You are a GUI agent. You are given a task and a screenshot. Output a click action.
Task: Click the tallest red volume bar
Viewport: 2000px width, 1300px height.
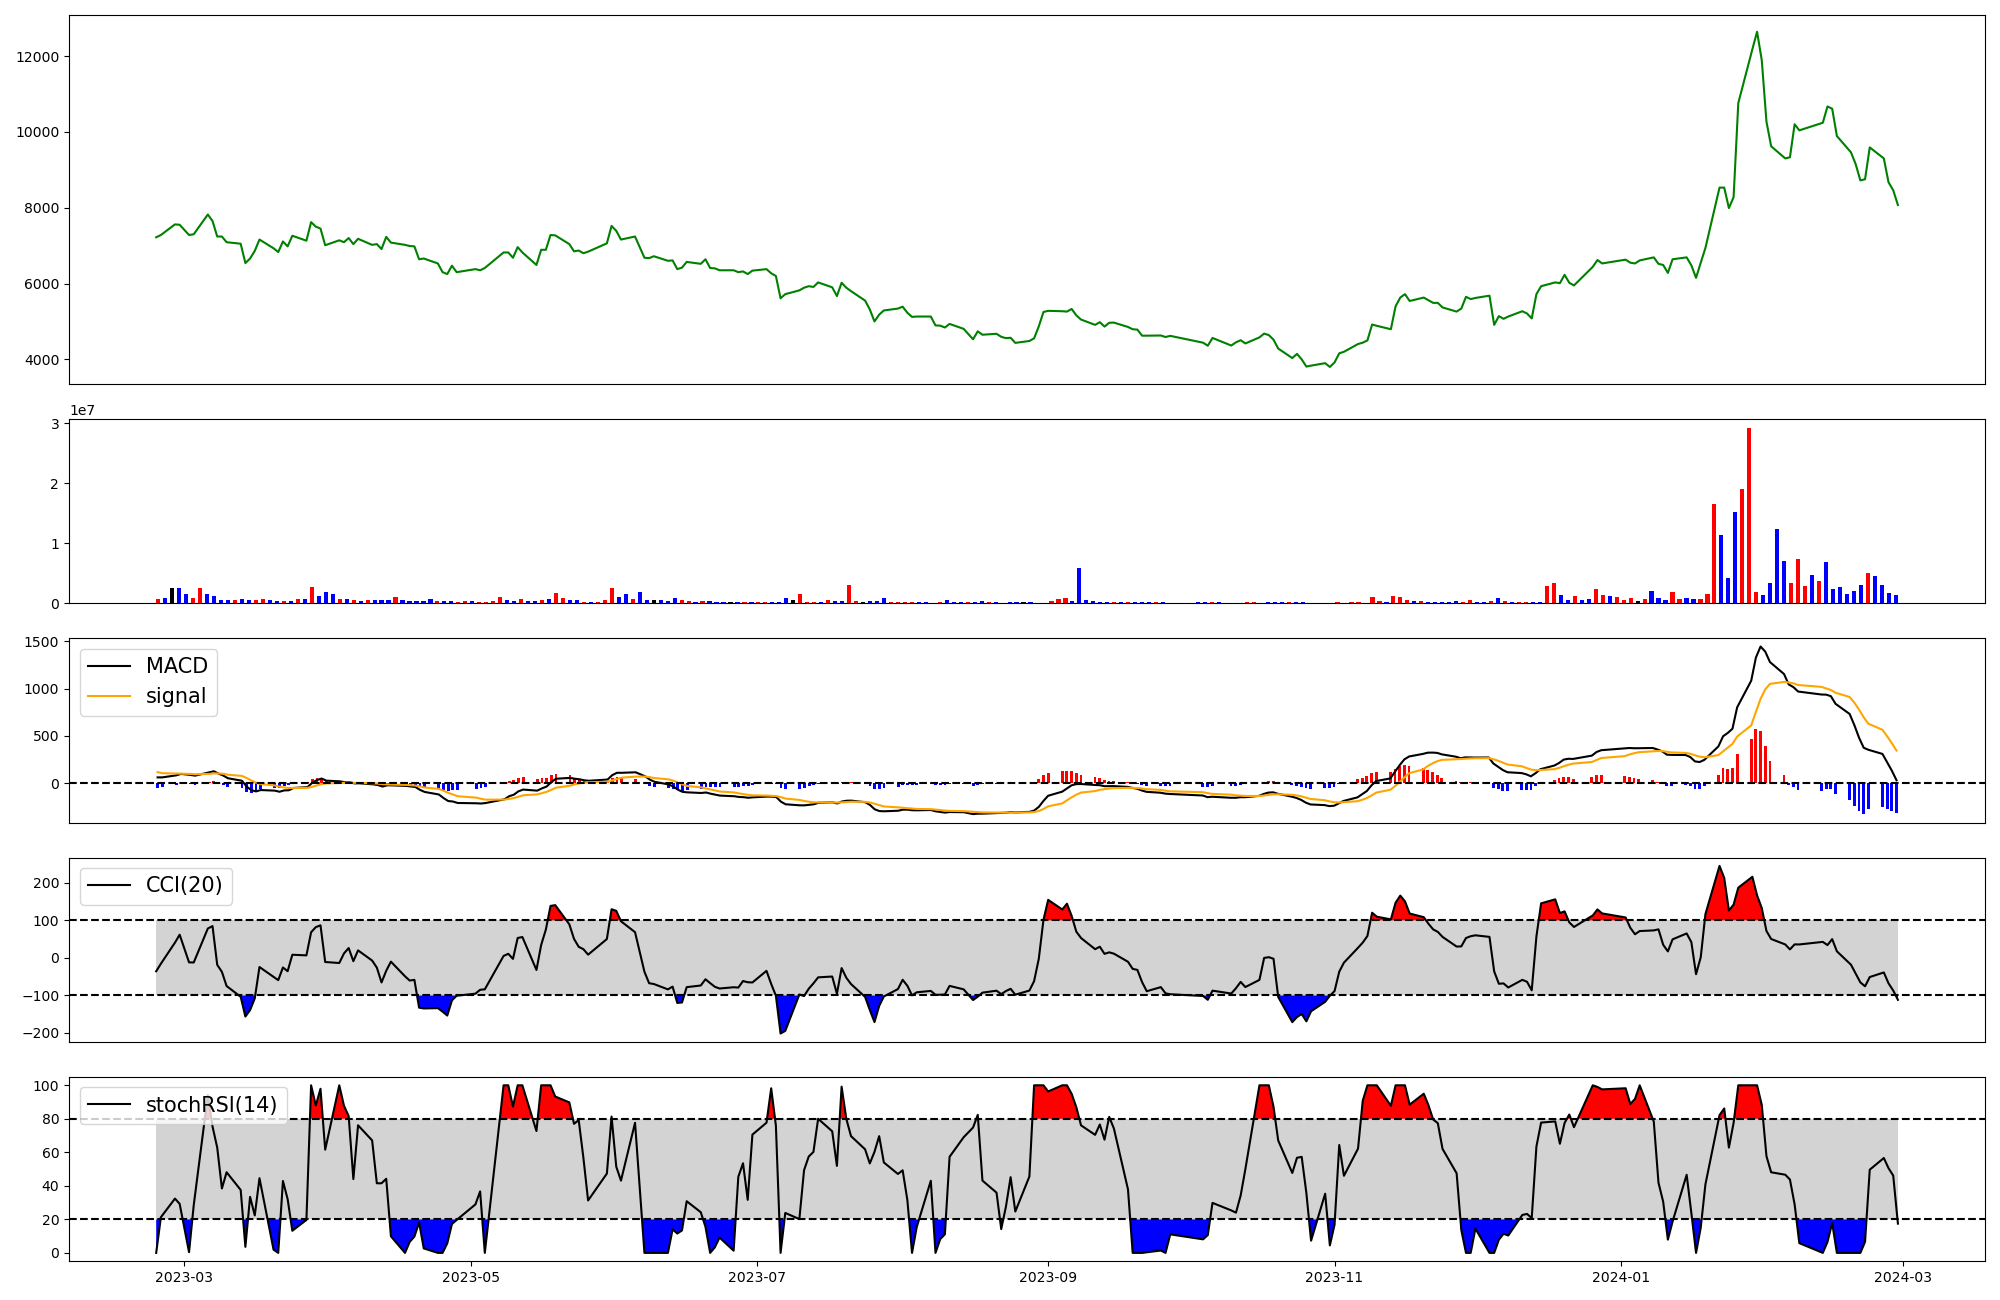(x=1749, y=515)
